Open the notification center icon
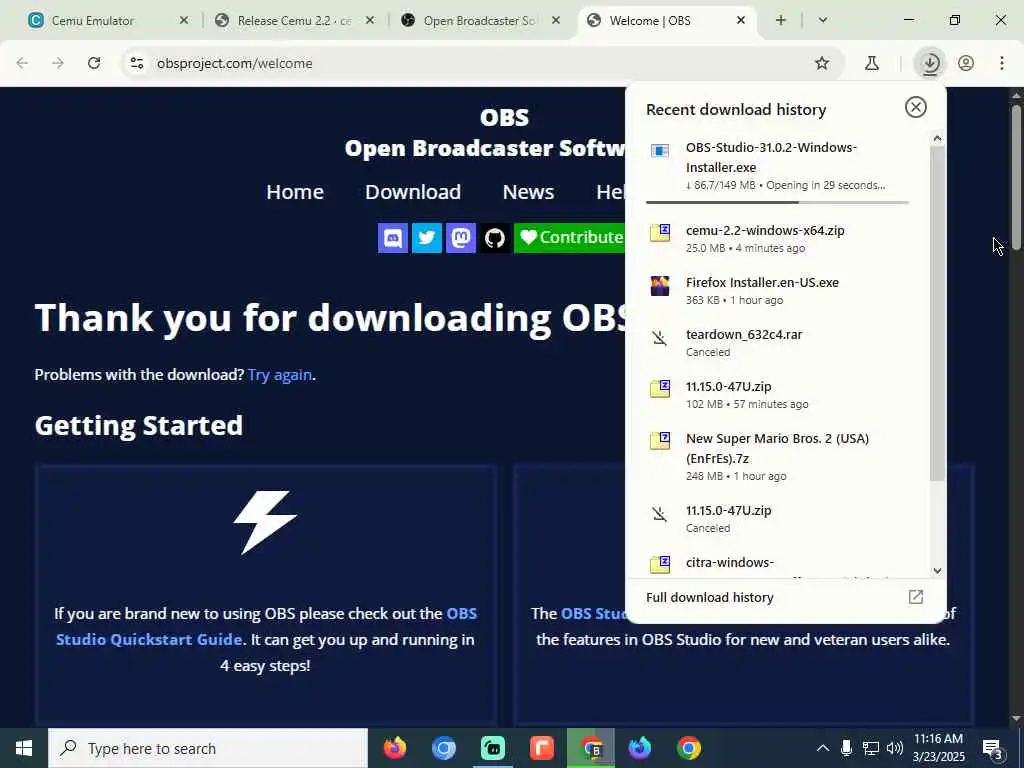Viewport: 1024px width, 768px height. click(993, 748)
